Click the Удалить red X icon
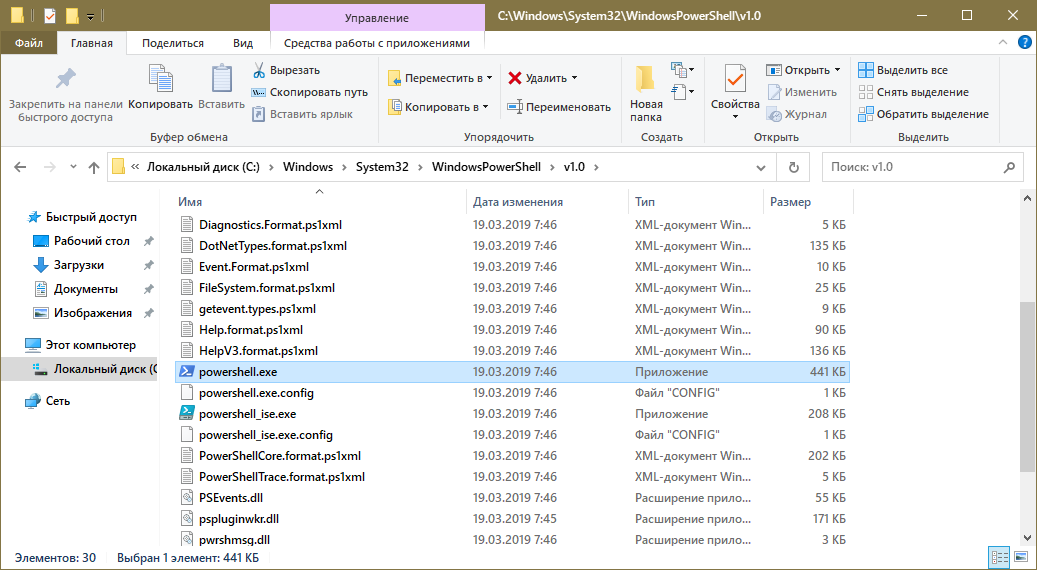The image size is (1037, 570). [x=516, y=78]
